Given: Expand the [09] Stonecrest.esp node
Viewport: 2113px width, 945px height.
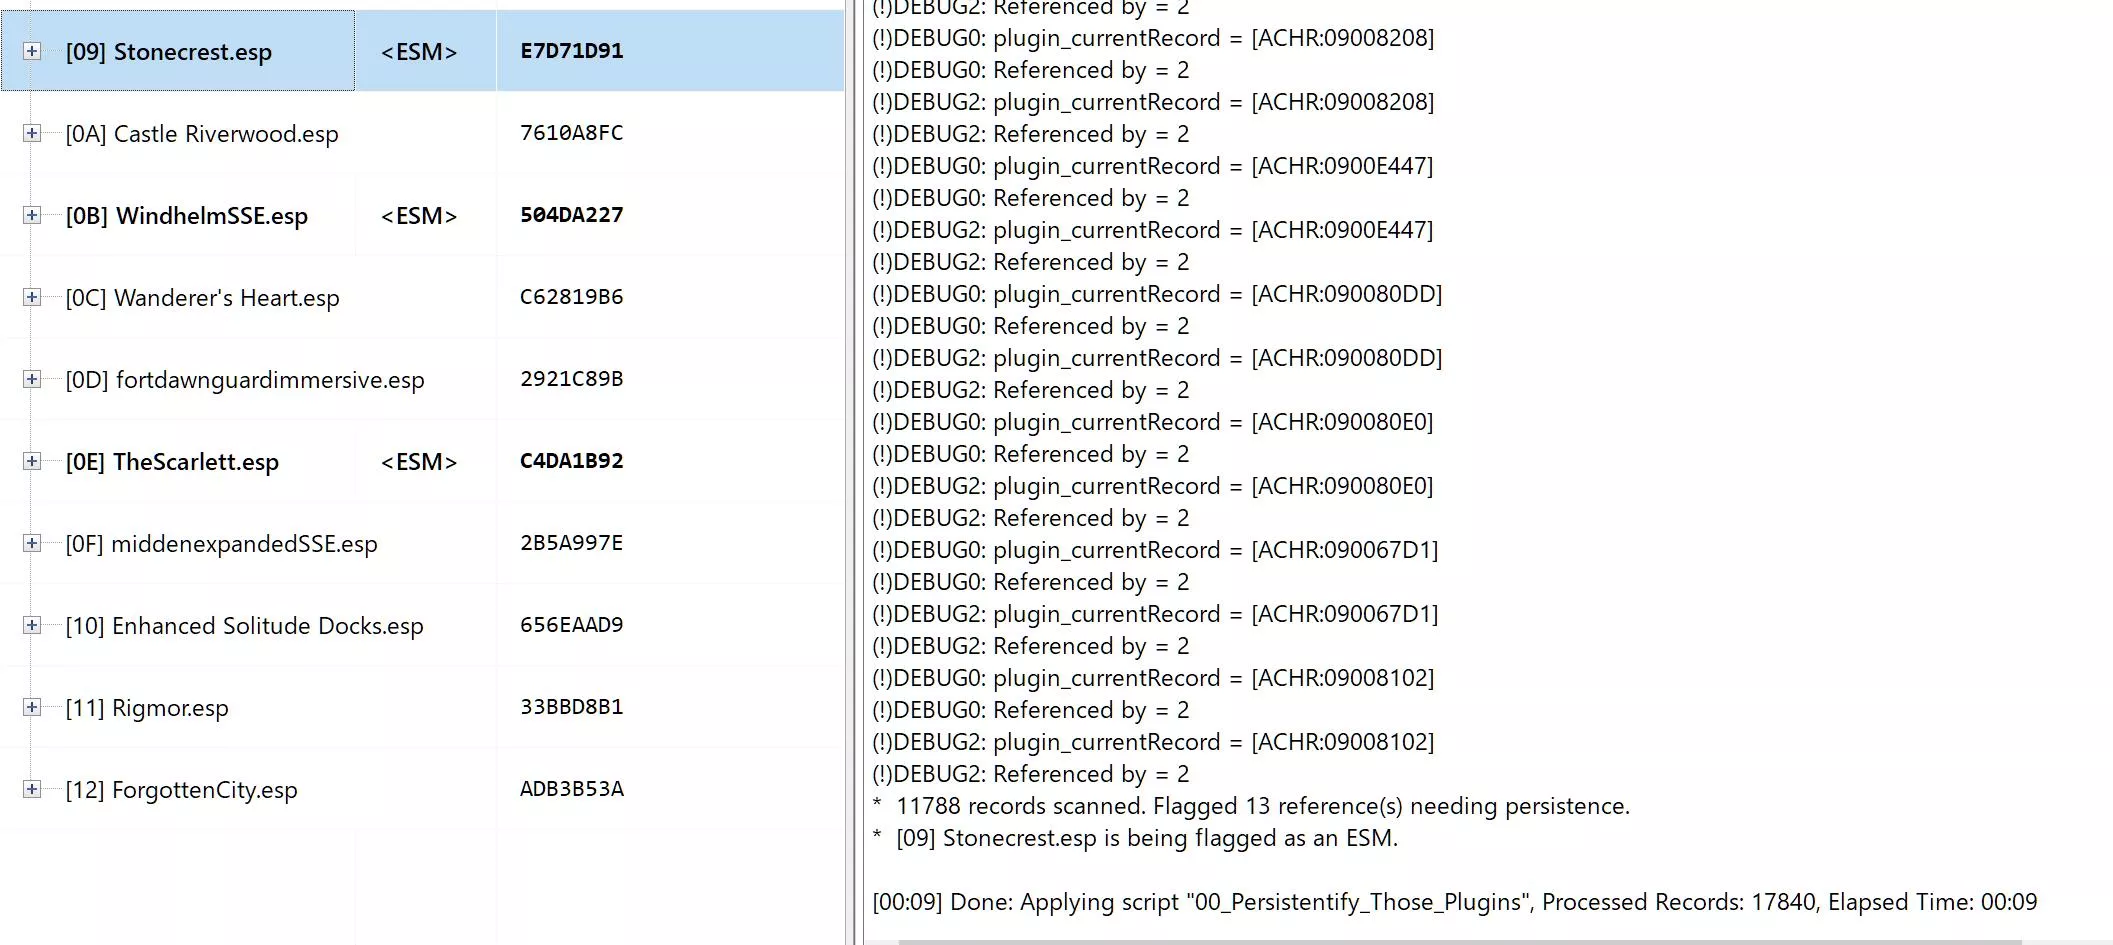Looking at the screenshot, I should tap(32, 51).
